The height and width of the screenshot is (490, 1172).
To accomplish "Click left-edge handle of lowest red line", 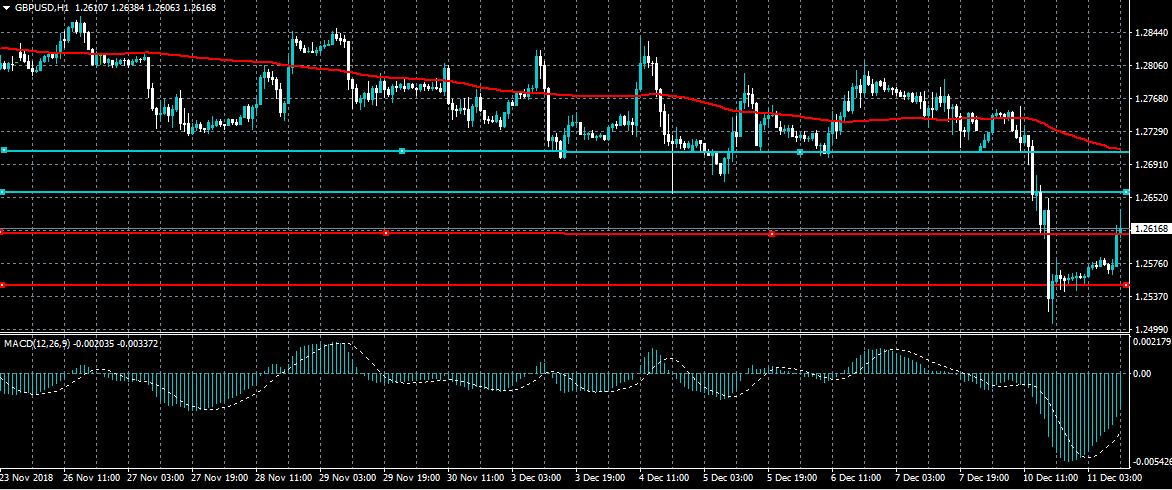I will pyautogui.click(x=3, y=285).
